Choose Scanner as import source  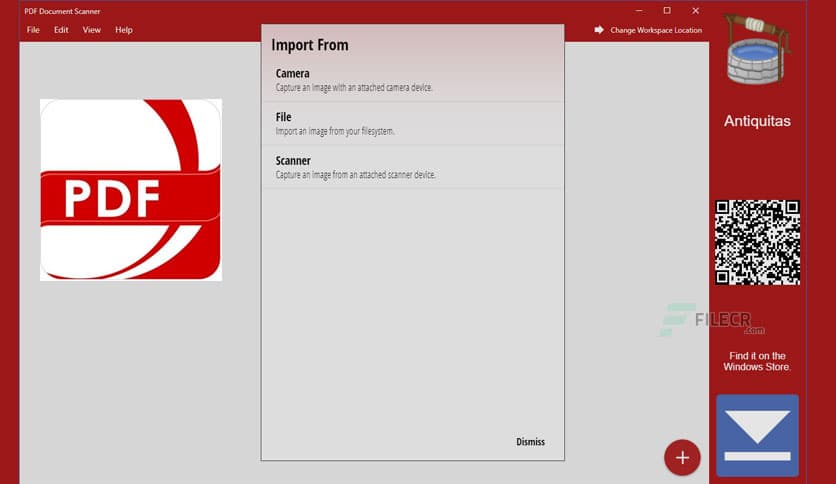click(413, 167)
